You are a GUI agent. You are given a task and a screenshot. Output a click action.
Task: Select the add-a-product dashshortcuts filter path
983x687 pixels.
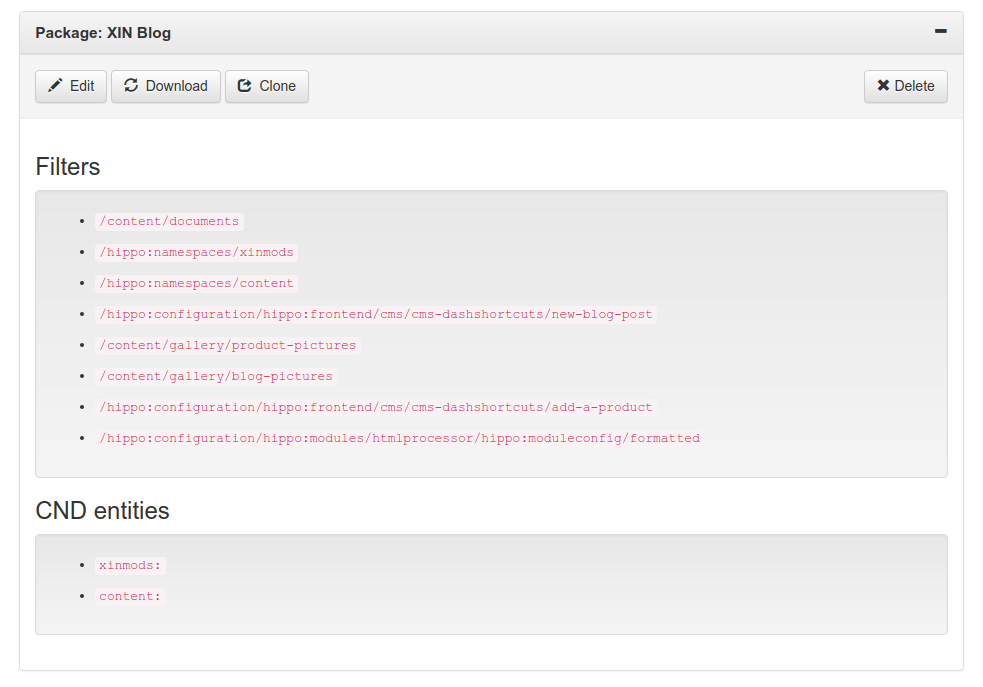pyautogui.click(x=375, y=407)
